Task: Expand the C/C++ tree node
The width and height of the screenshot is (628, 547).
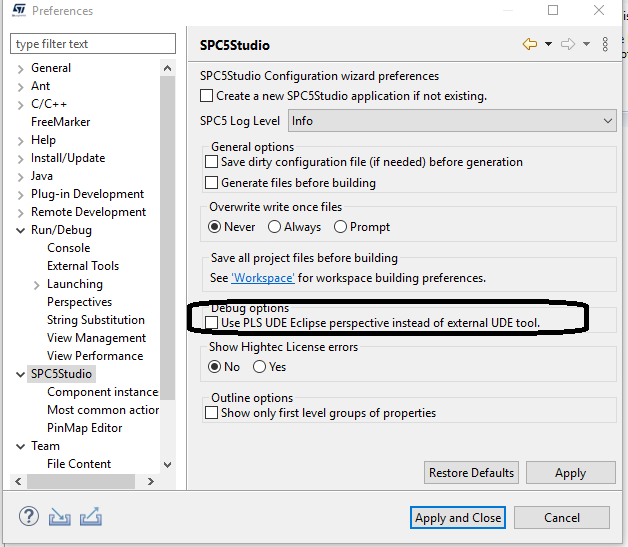Action: click(x=20, y=105)
